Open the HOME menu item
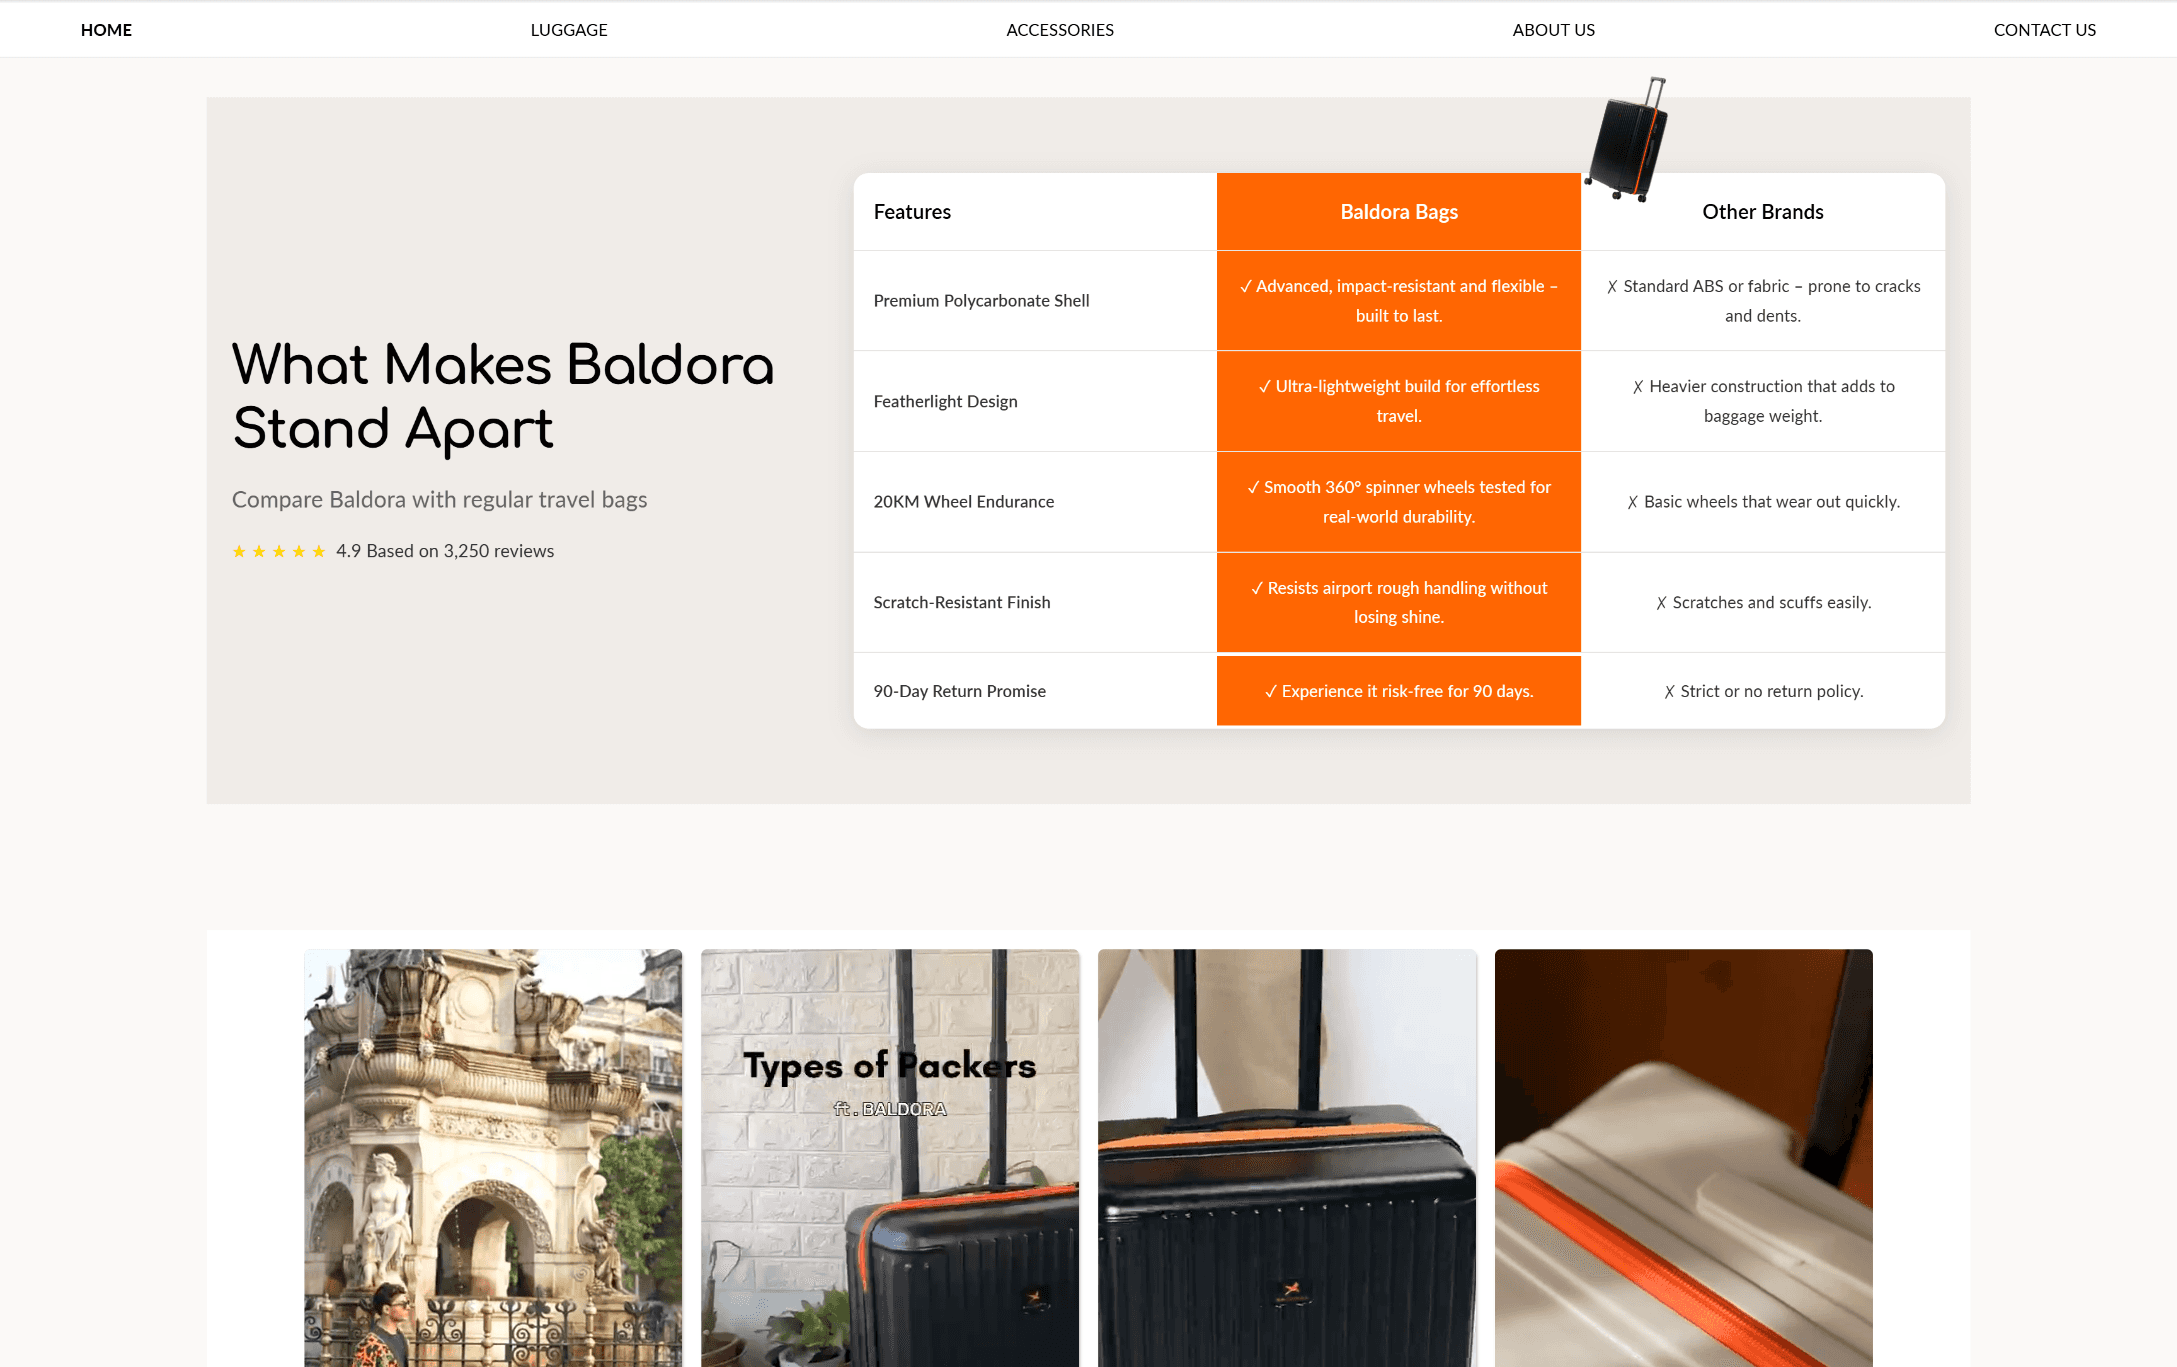Screen dimensions: 2177x1367 coord(106,30)
